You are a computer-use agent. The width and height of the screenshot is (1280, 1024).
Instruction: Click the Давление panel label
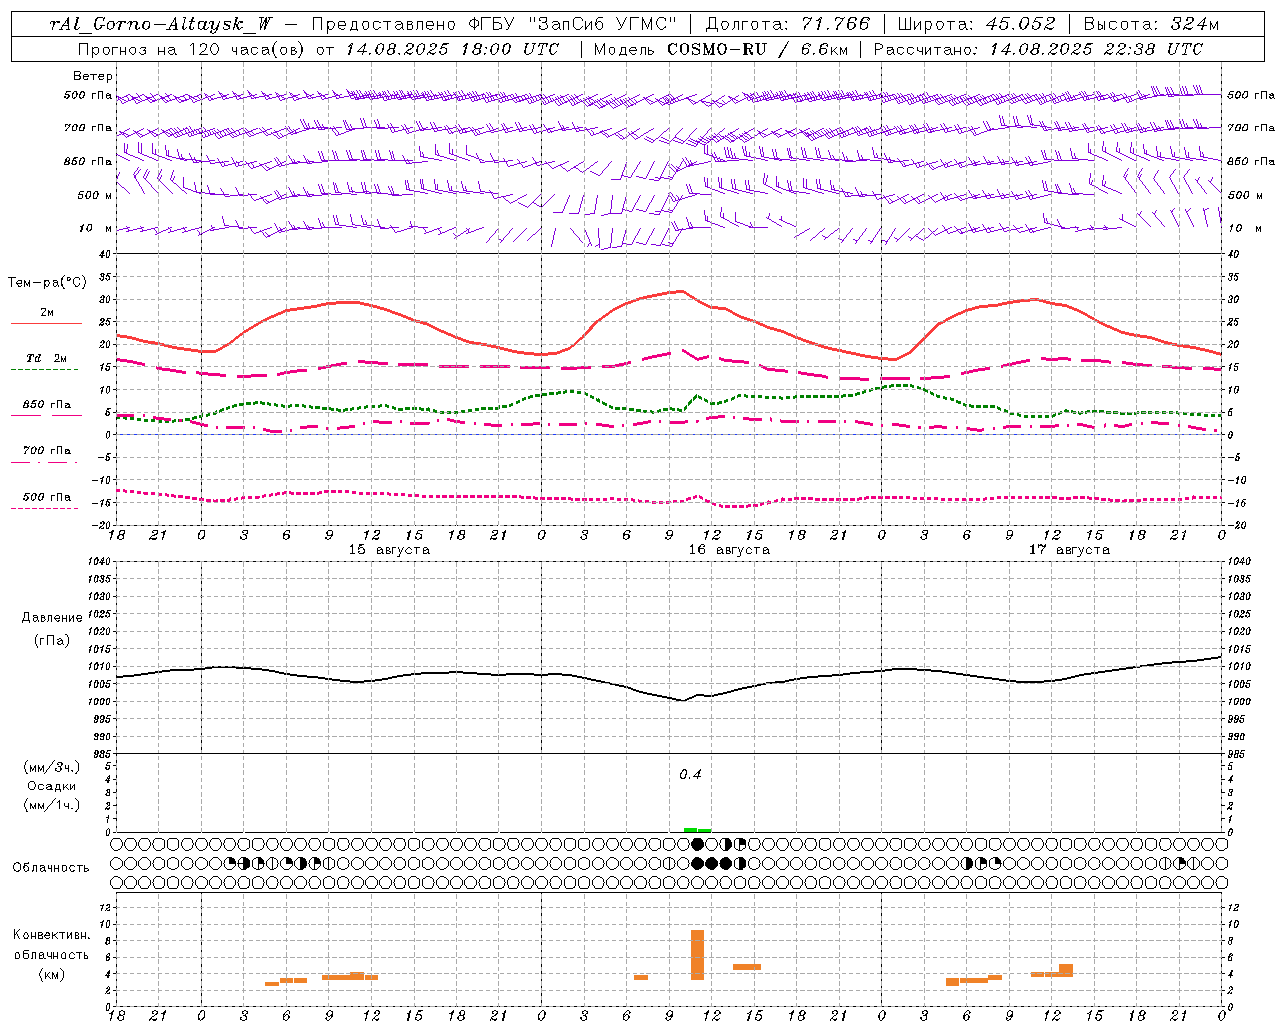pyautogui.click(x=52, y=618)
